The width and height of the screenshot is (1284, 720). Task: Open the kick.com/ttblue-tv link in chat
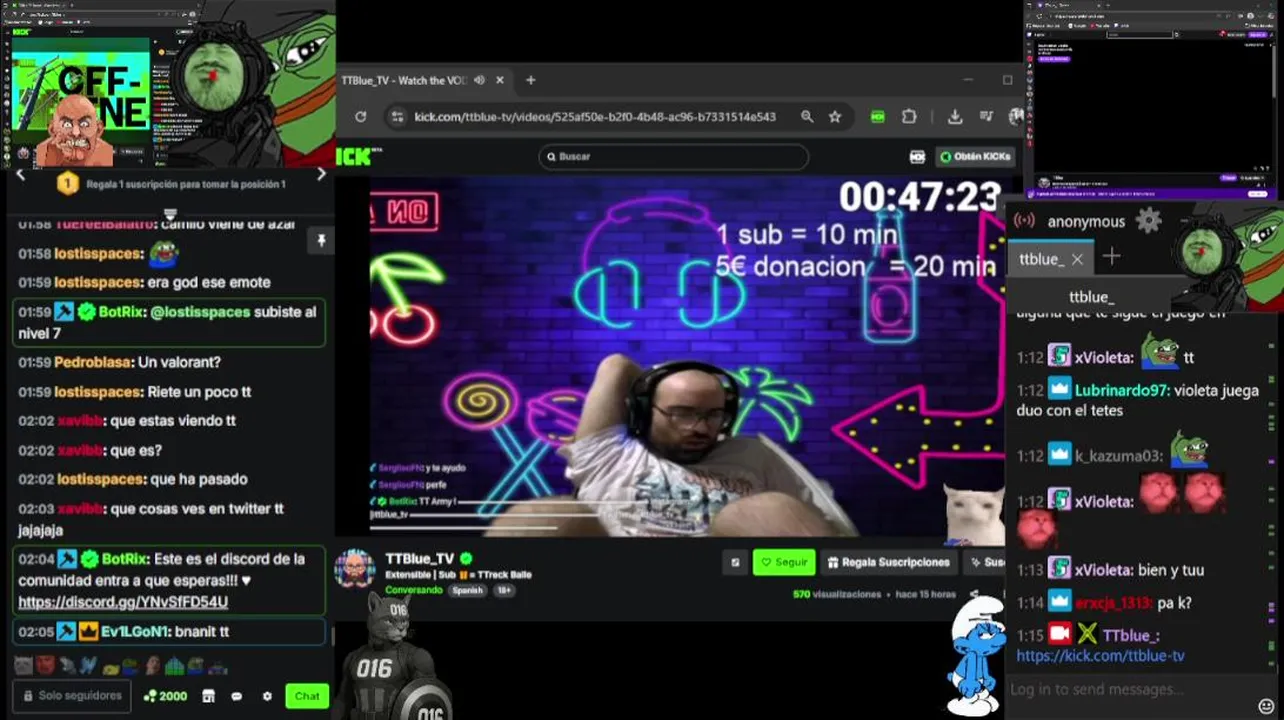pyautogui.click(x=1100, y=656)
